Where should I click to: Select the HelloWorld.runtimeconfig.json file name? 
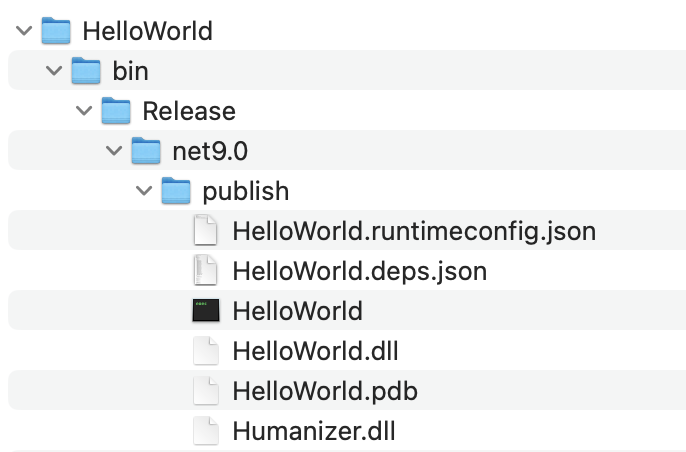pyautogui.click(x=413, y=231)
